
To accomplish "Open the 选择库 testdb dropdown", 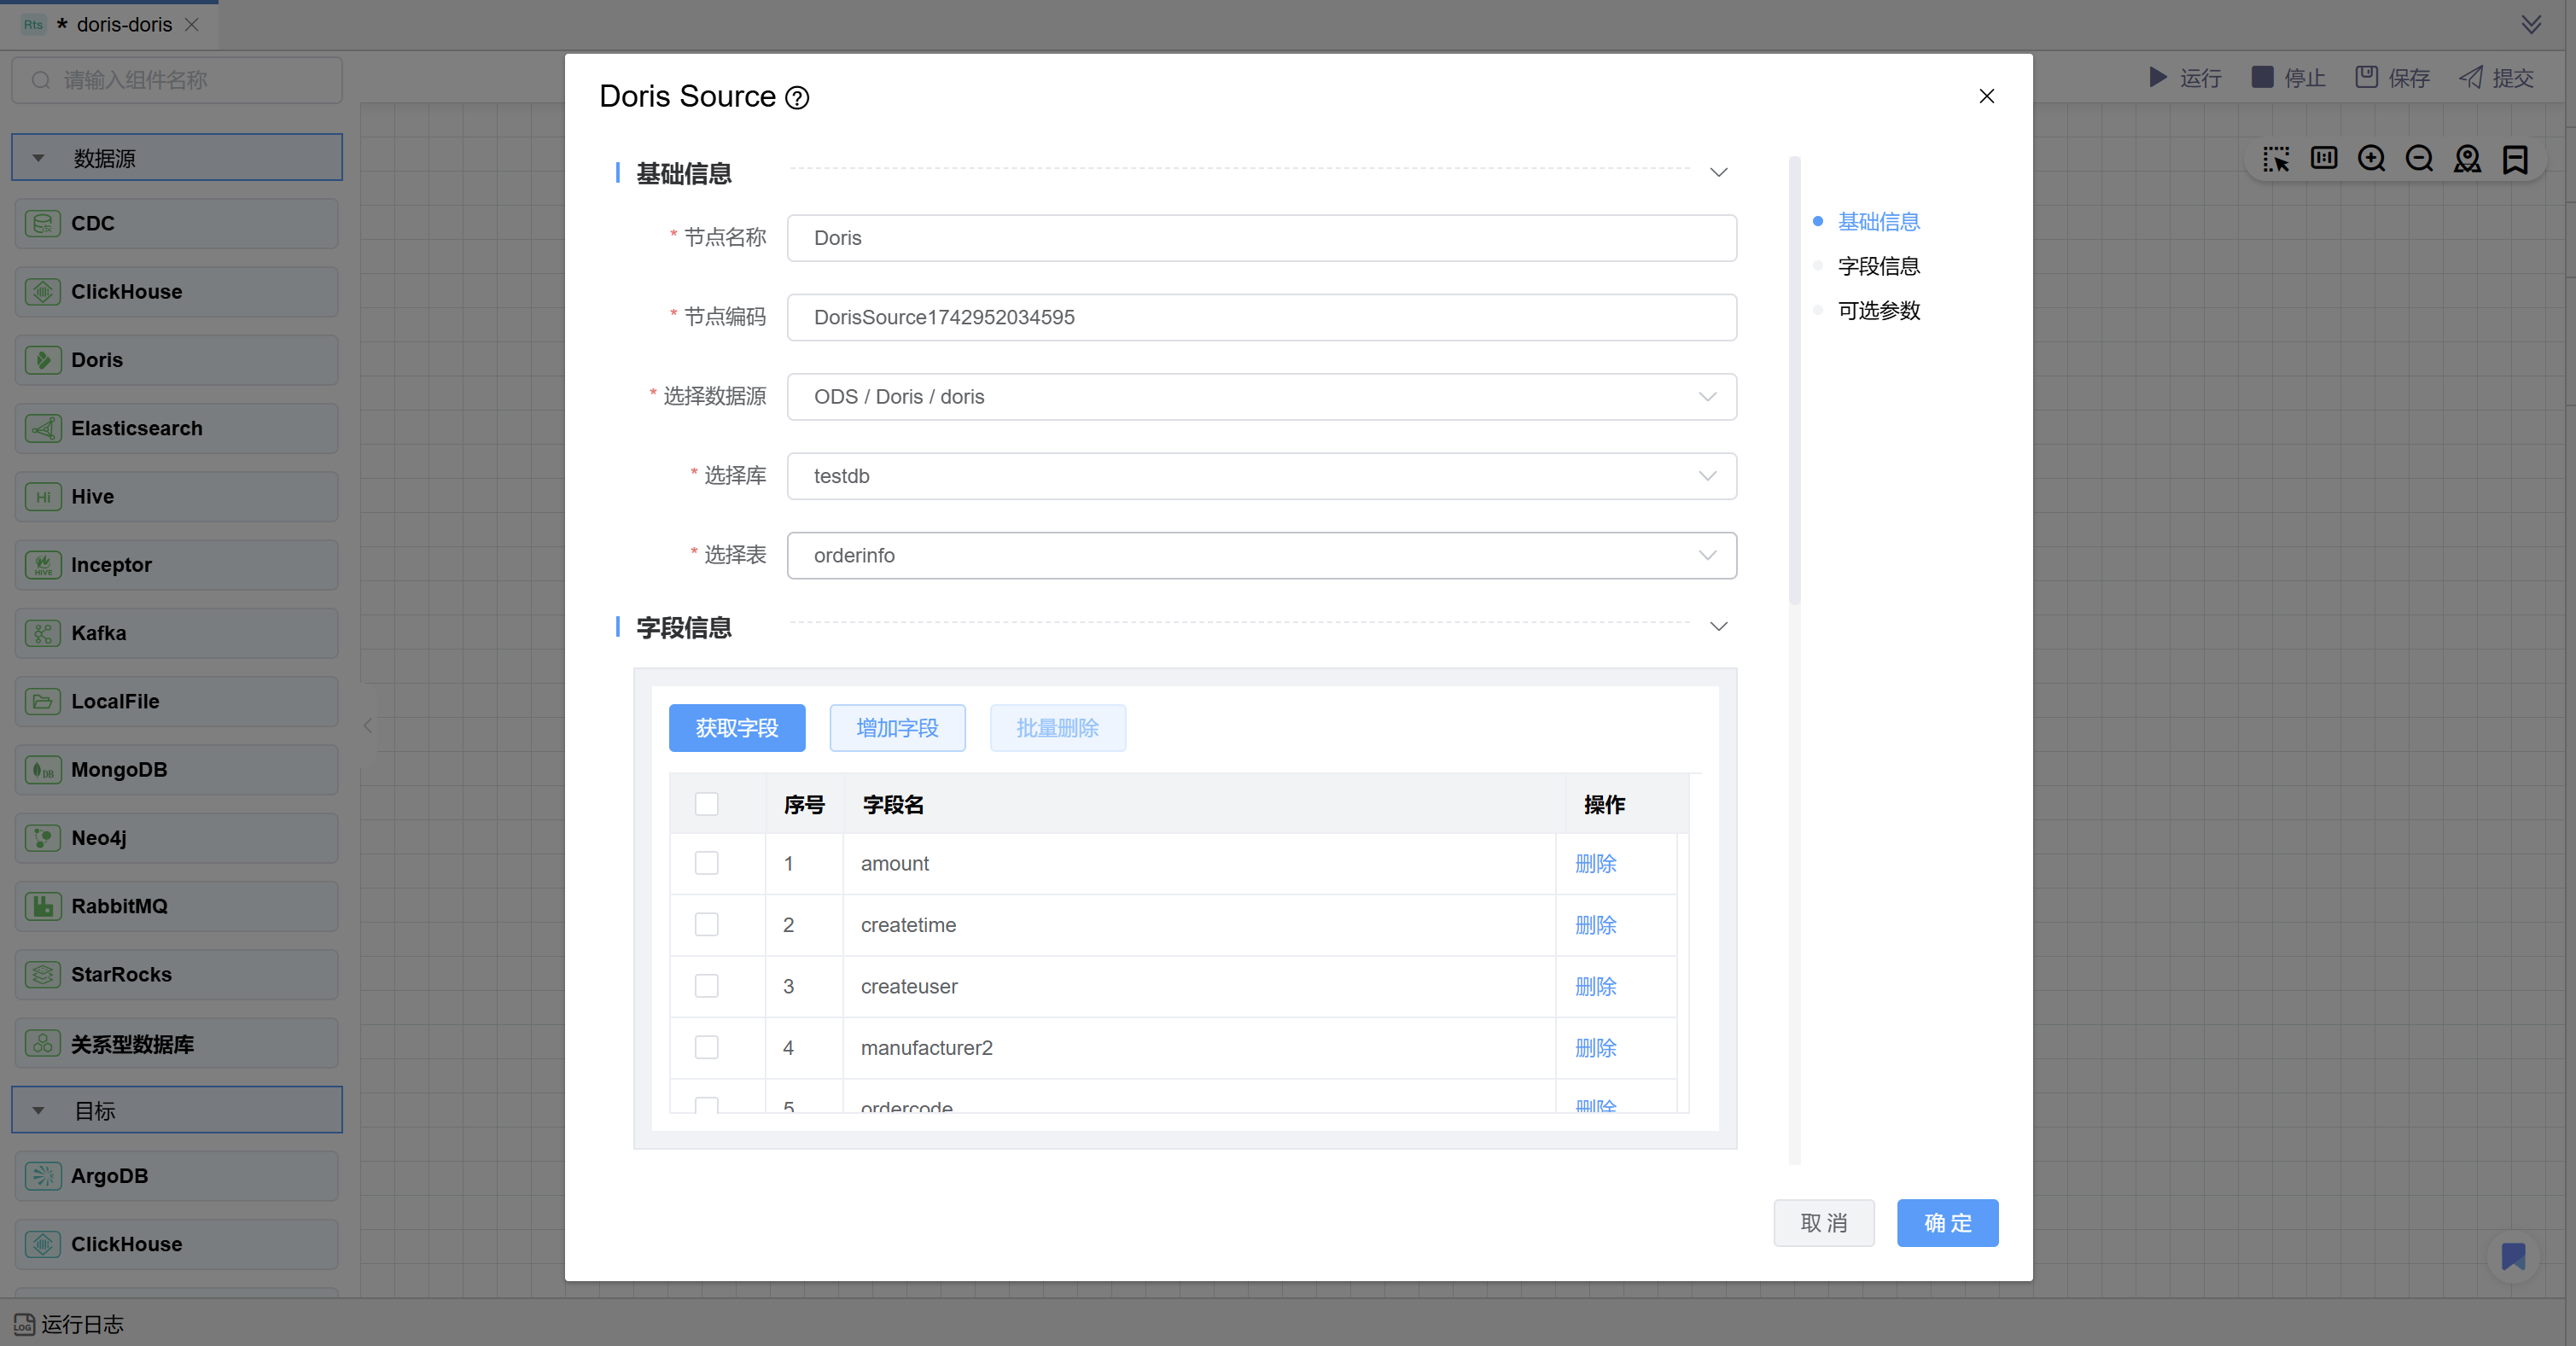I will [1261, 476].
